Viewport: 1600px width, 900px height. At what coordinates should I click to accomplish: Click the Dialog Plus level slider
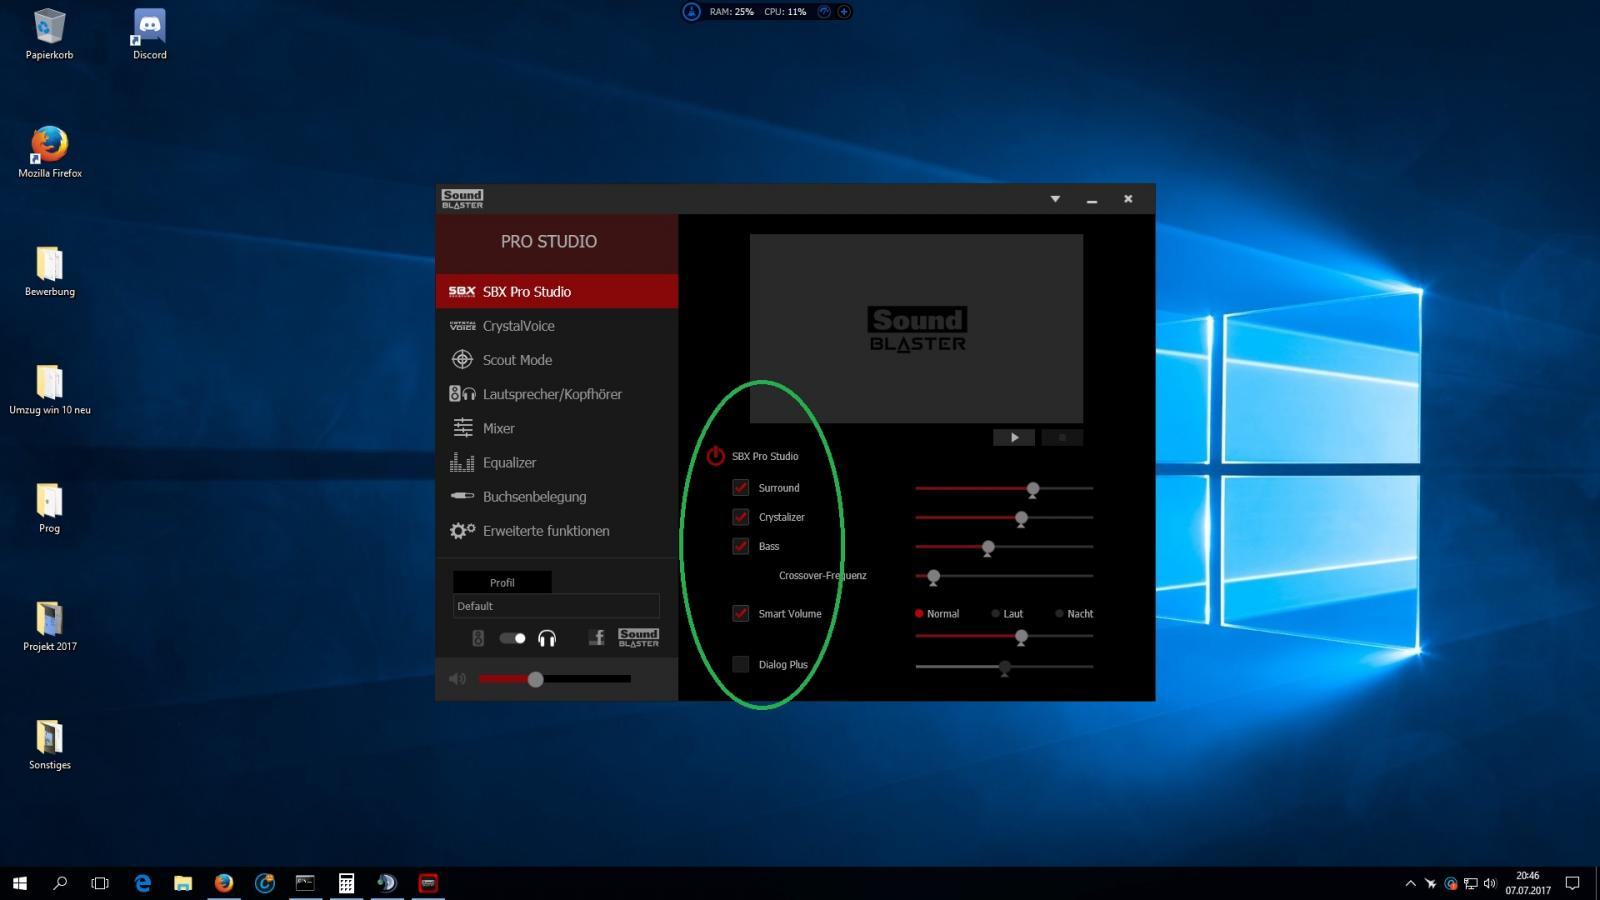(x=1004, y=667)
